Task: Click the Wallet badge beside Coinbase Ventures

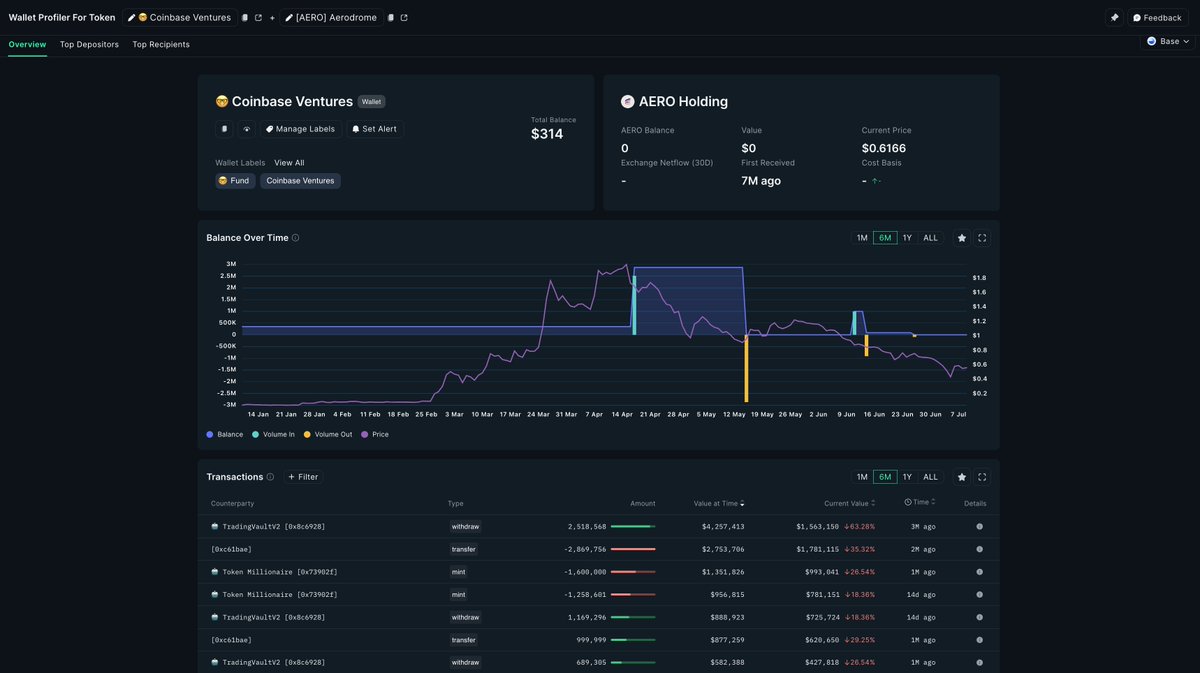Action: click(372, 102)
